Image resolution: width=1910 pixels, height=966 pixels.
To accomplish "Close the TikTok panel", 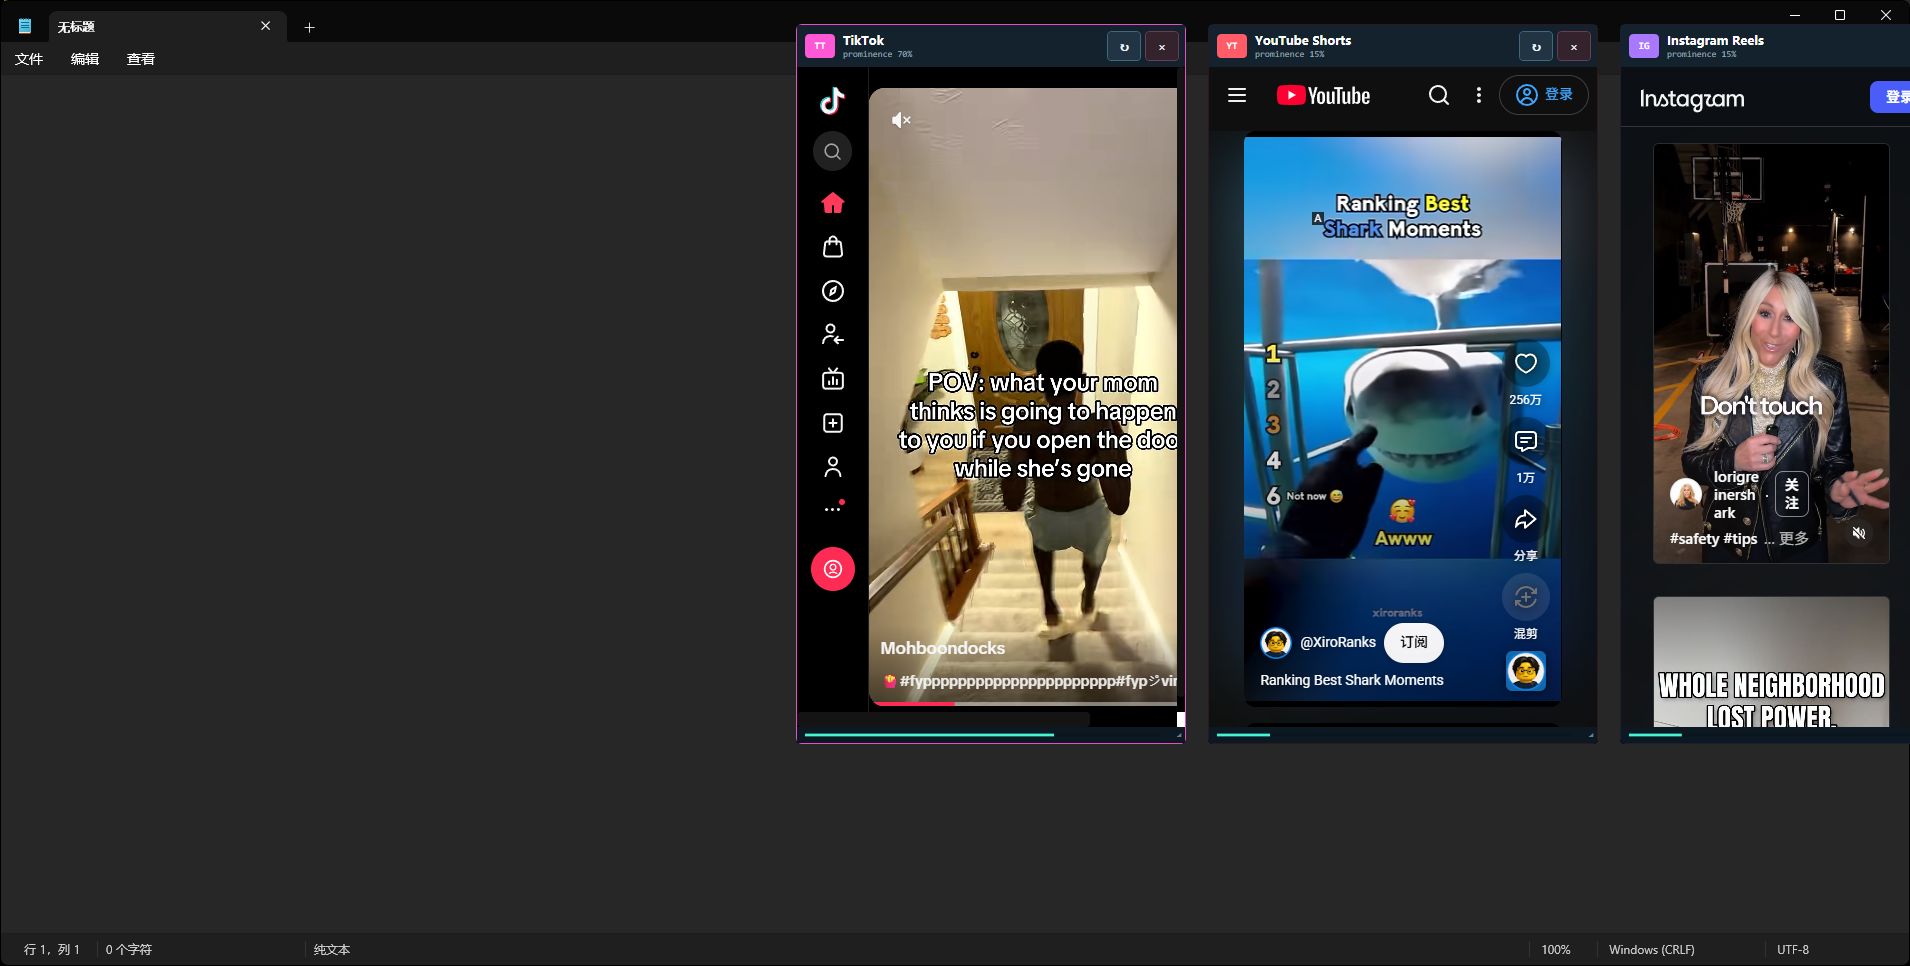I will tap(1161, 47).
